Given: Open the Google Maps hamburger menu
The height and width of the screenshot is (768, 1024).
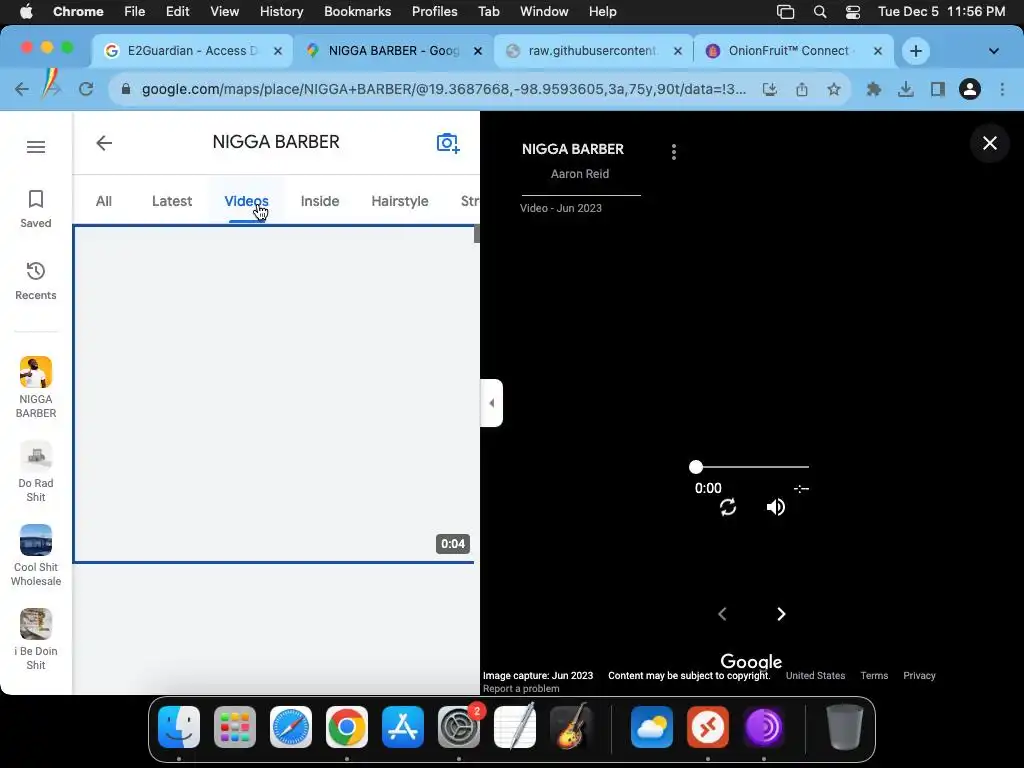Looking at the screenshot, I should click(x=36, y=147).
